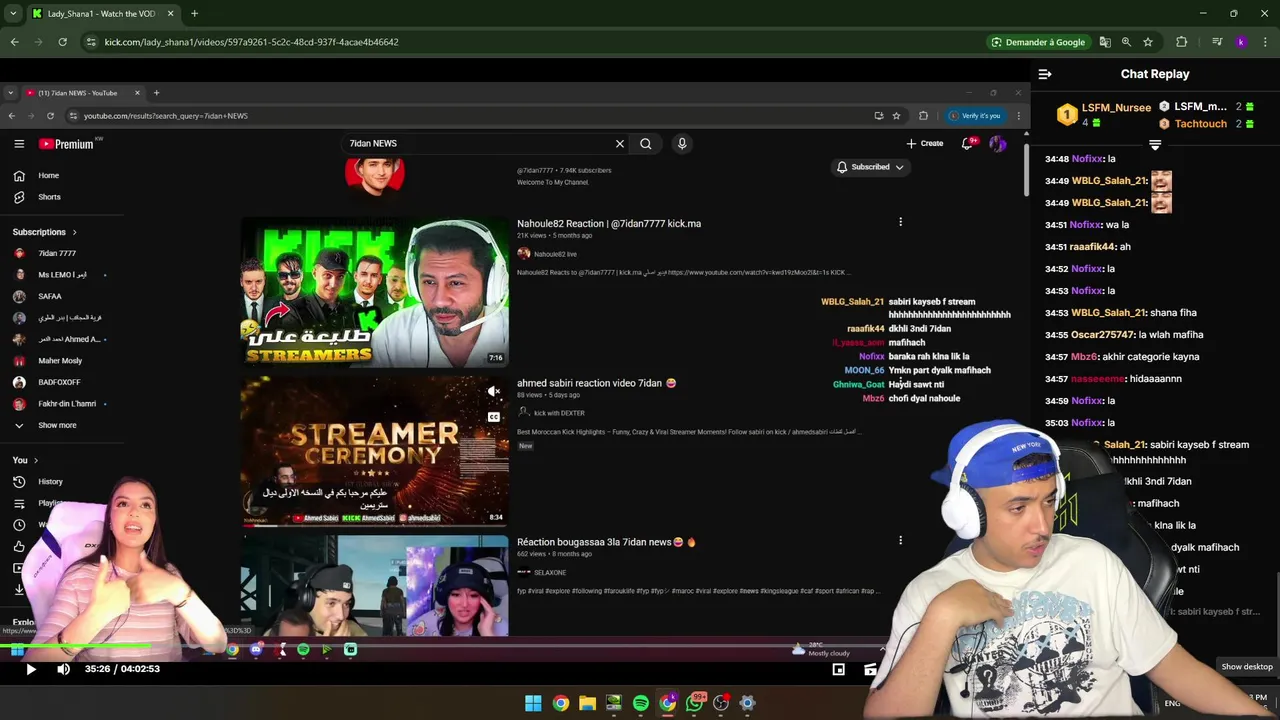Open Chrome media control icon
Screen dimensions: 1280x720
point(1217,42)
